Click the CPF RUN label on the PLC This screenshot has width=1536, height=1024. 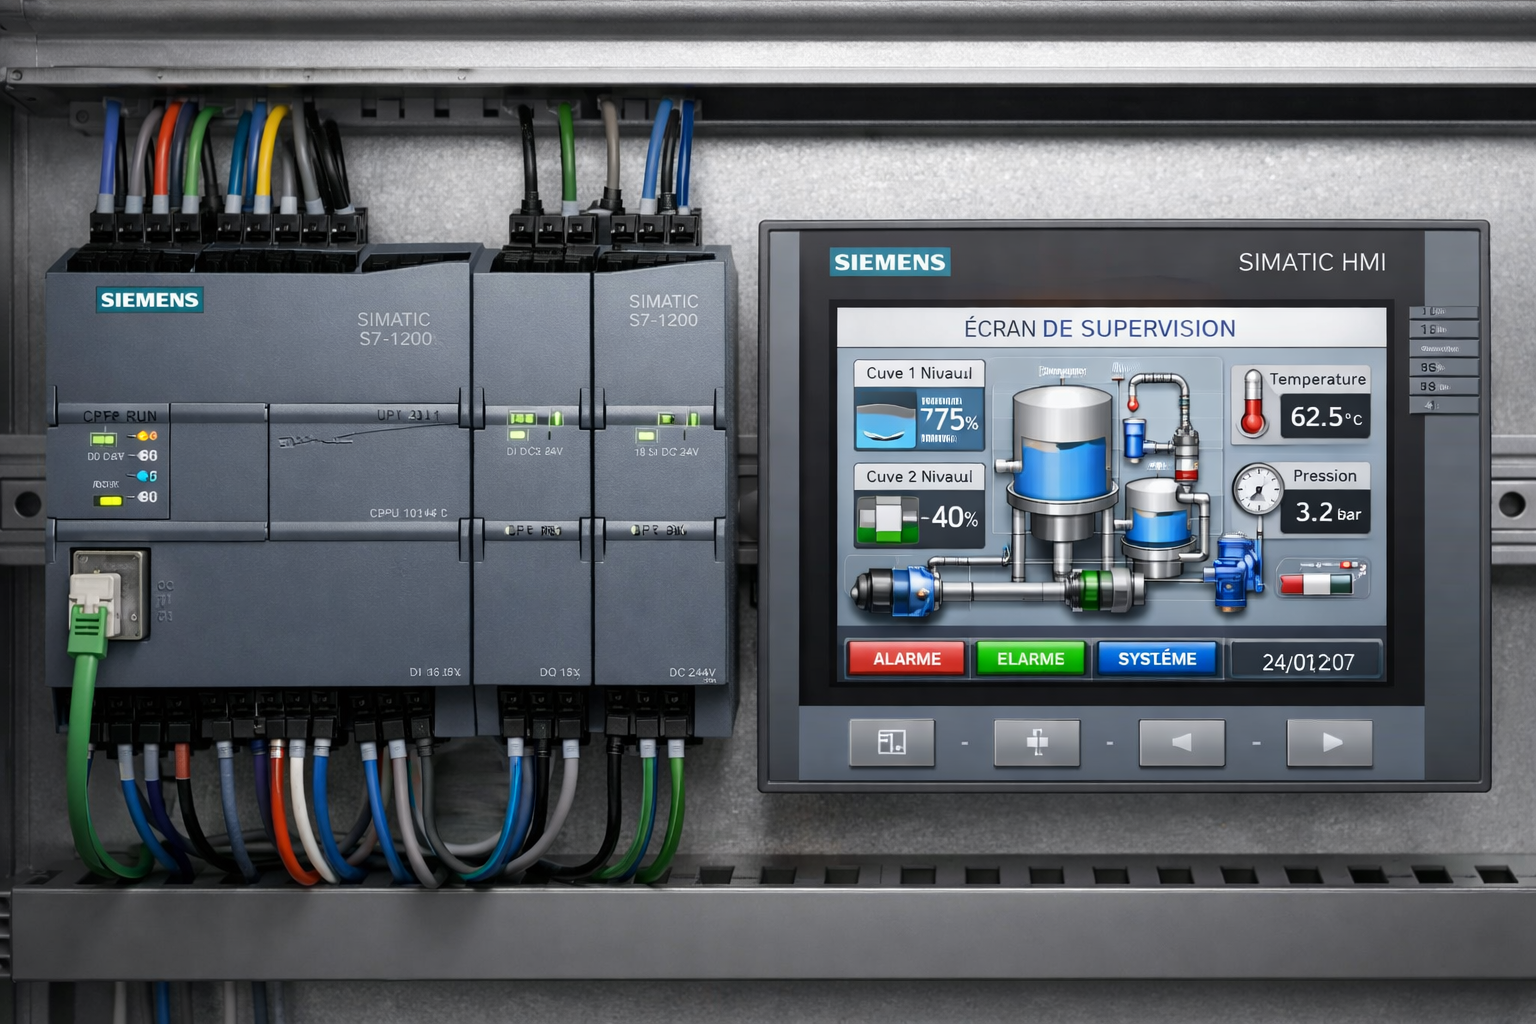coord(120,416)
